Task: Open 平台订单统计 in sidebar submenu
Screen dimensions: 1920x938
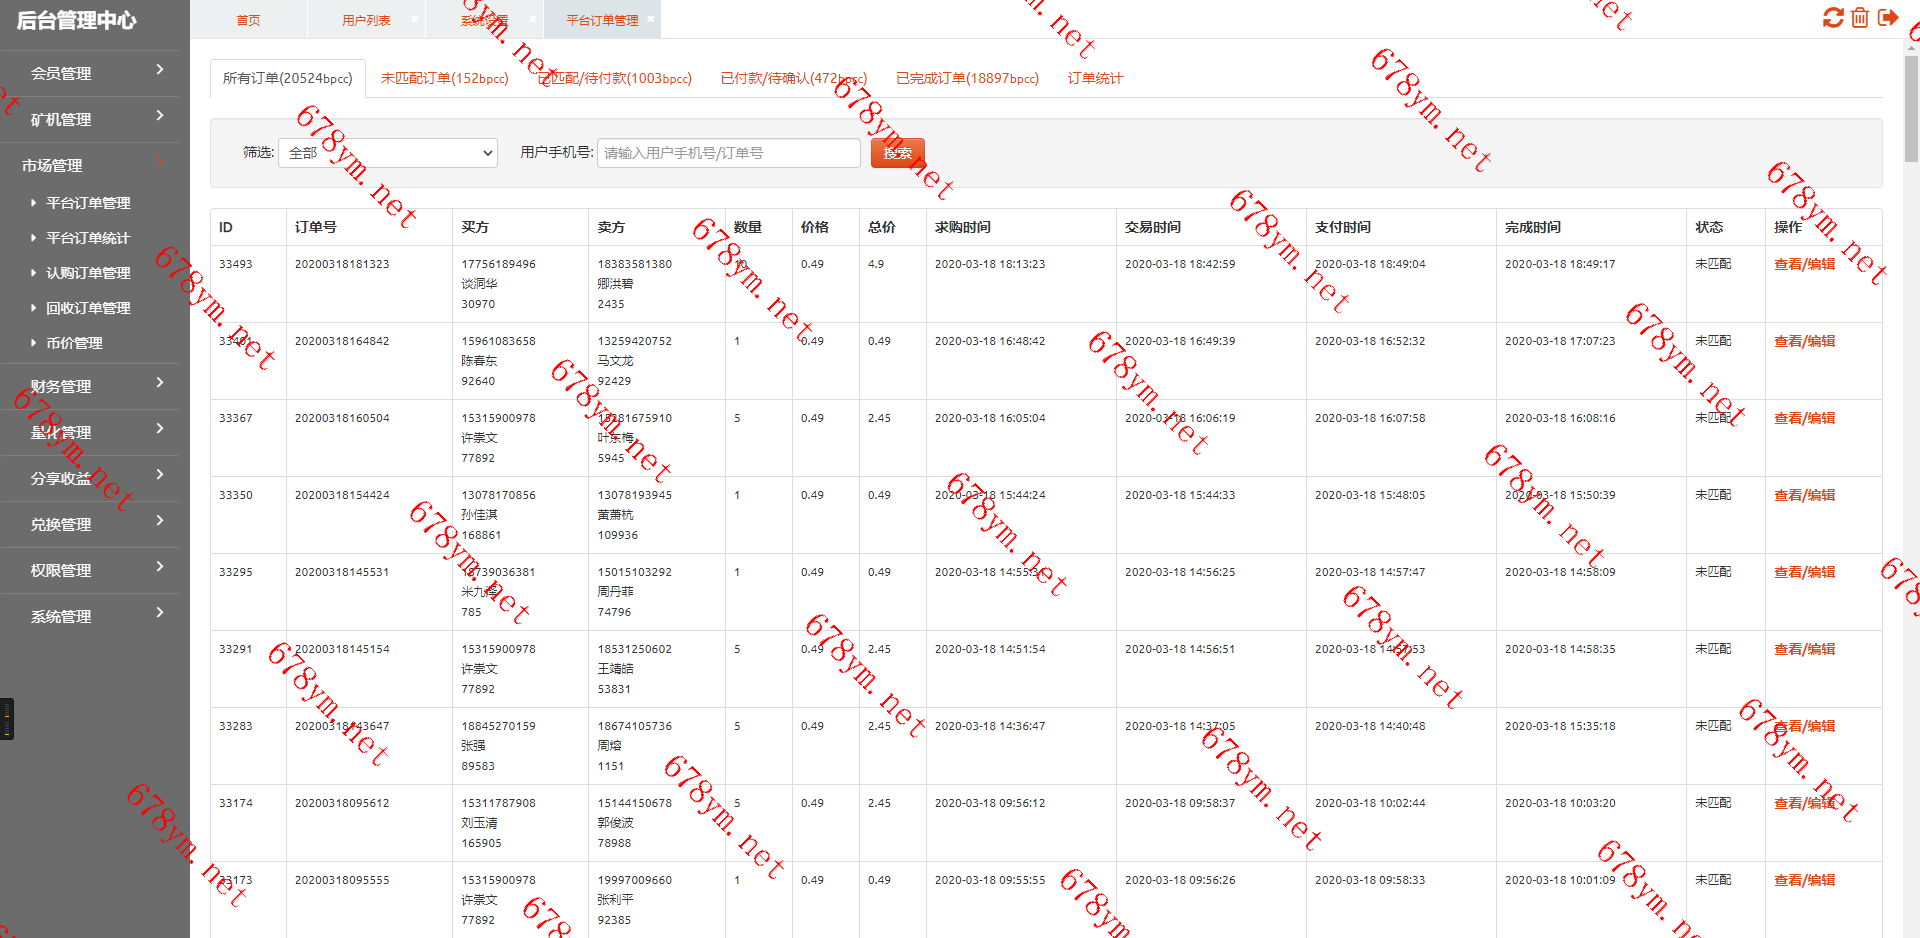Action: click(88, 238)
